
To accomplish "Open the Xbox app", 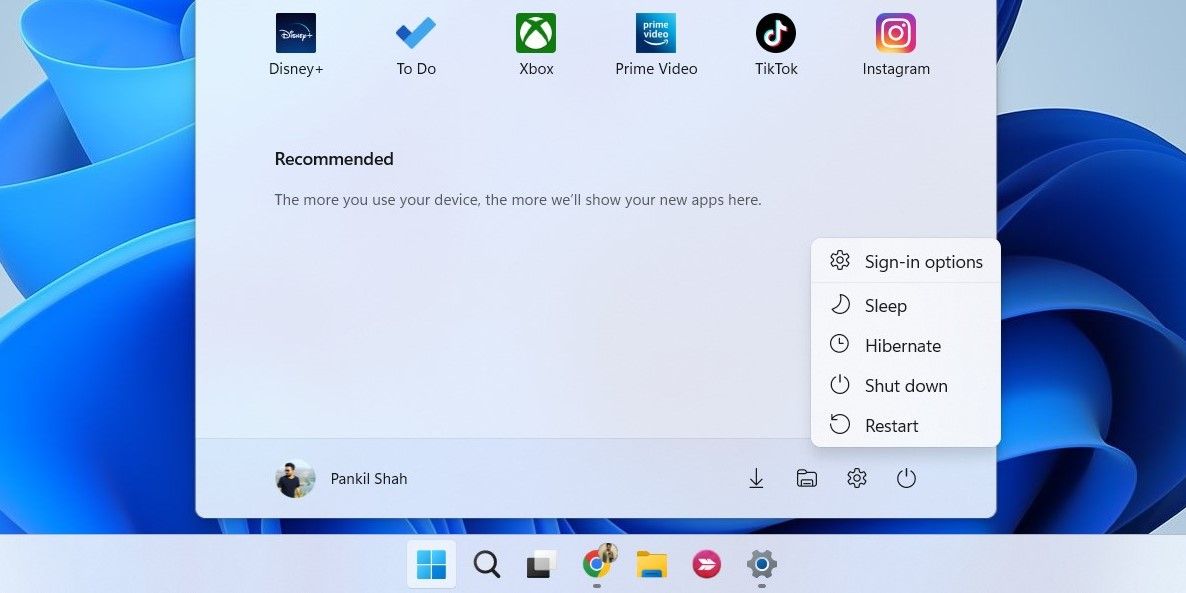I will (535, 33).
